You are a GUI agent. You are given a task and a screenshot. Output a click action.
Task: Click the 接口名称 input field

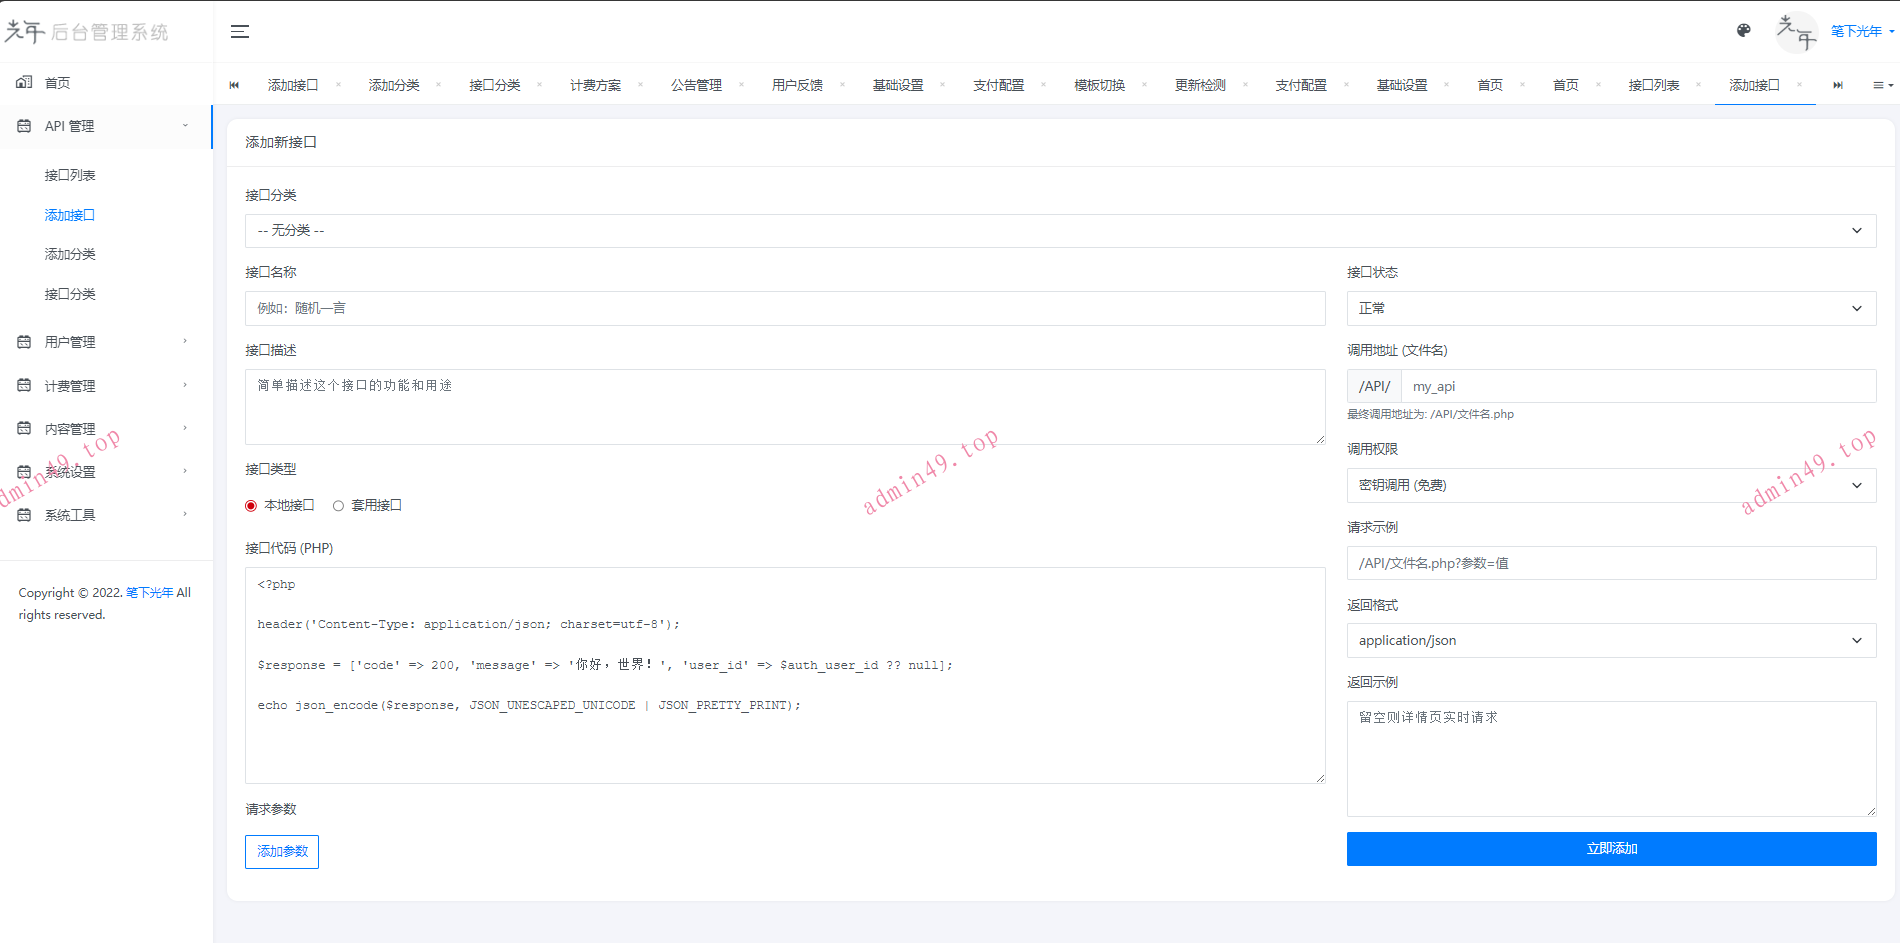(784, 309)
